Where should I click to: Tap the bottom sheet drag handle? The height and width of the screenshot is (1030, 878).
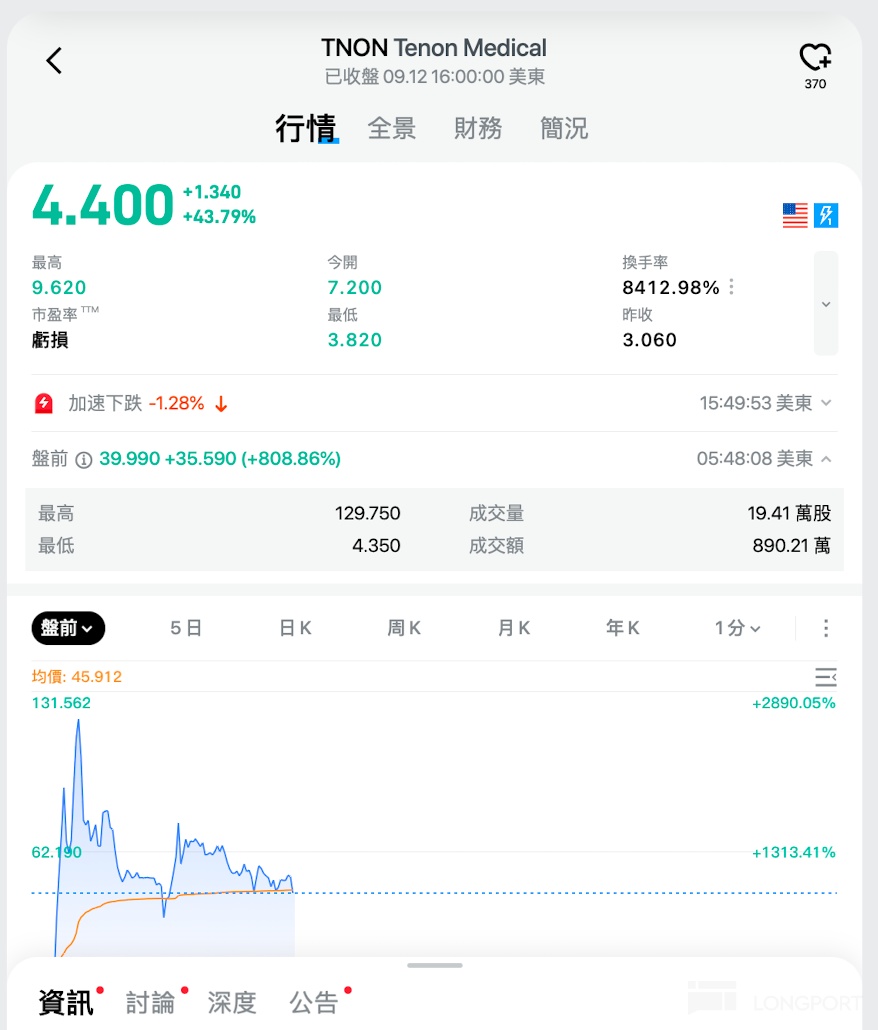tap(435, 966)
